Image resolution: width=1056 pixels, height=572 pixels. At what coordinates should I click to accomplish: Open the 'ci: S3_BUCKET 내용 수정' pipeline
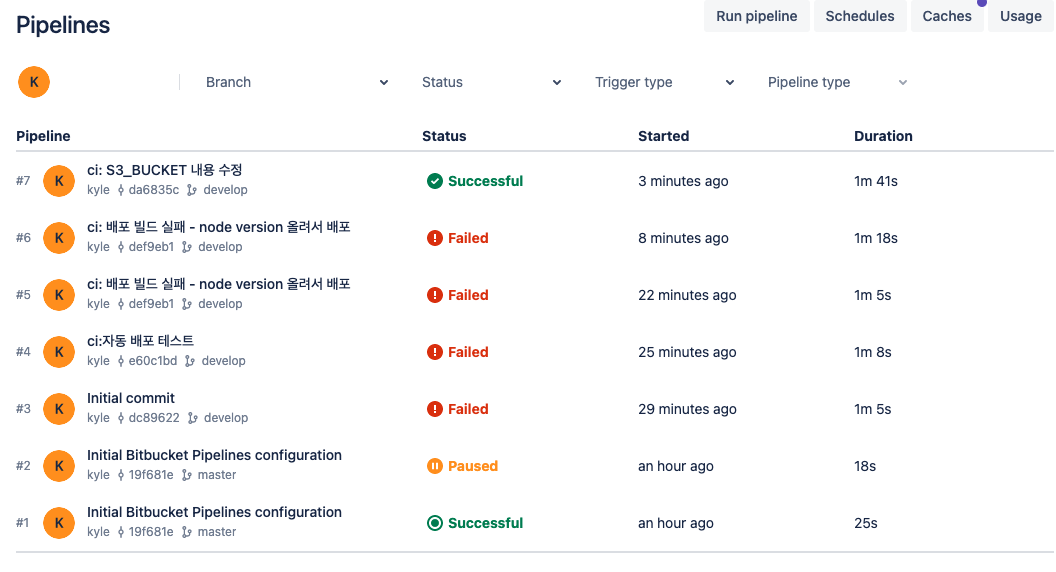(164, 170)
